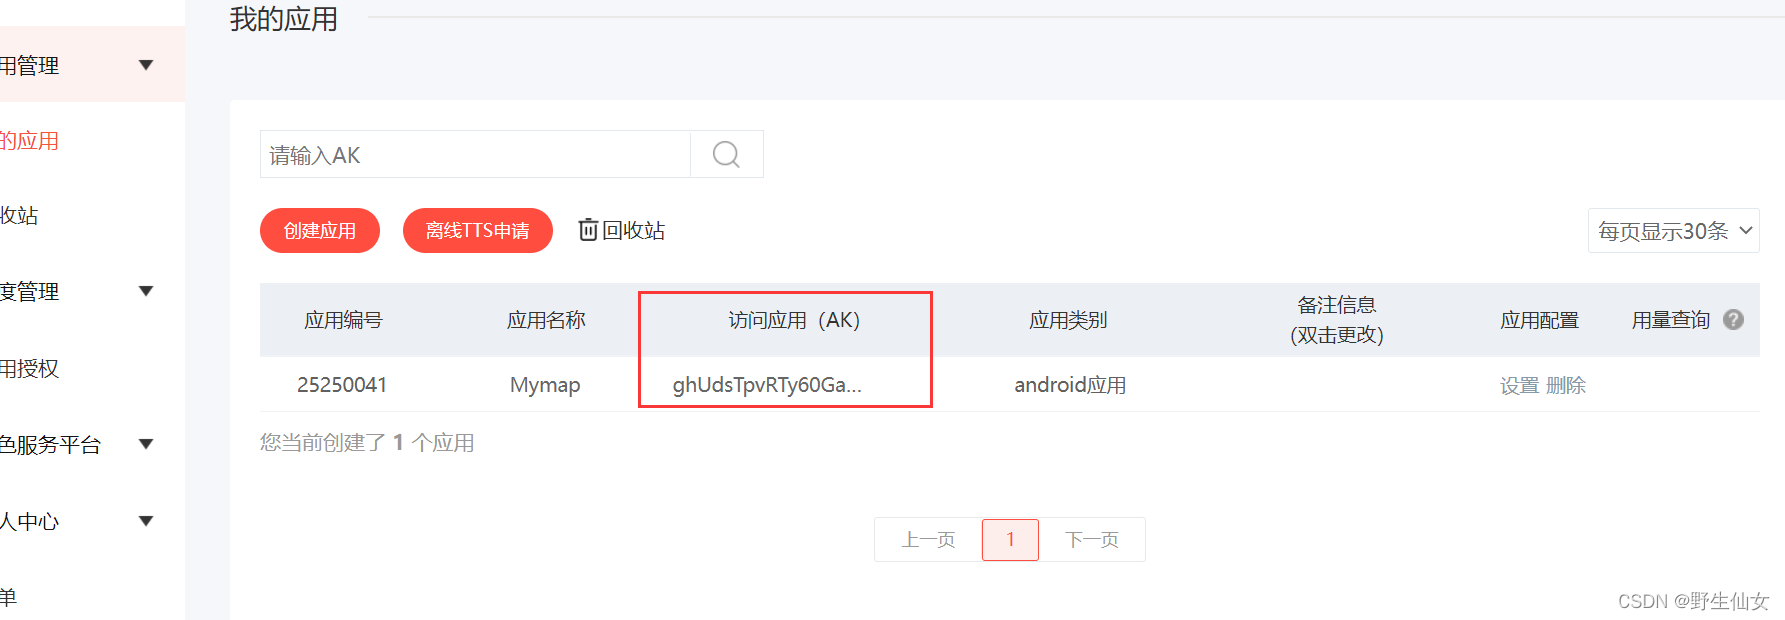Click 删除 for the Mymap app
The height and width of the screenshot is (620, 1785).
1566,385
